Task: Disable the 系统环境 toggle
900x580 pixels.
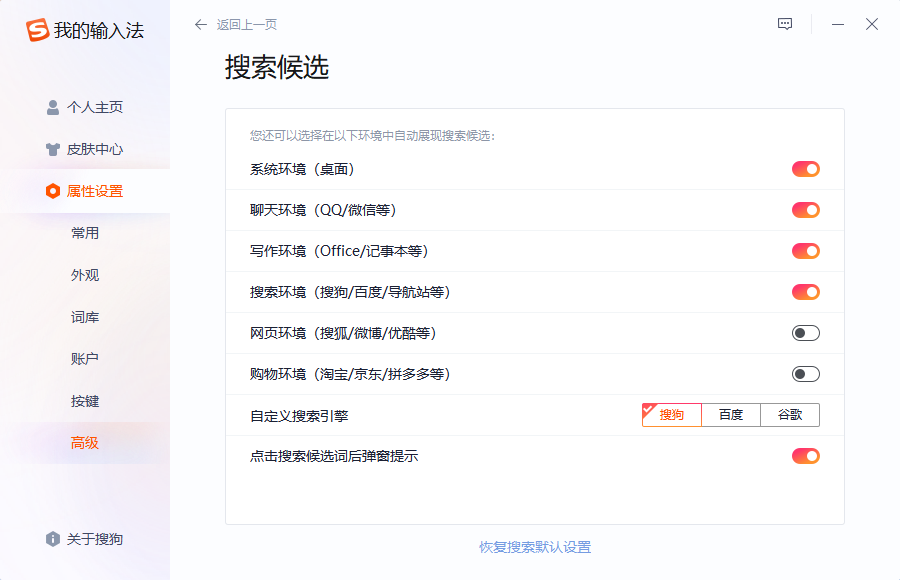Action: [804, 169]
